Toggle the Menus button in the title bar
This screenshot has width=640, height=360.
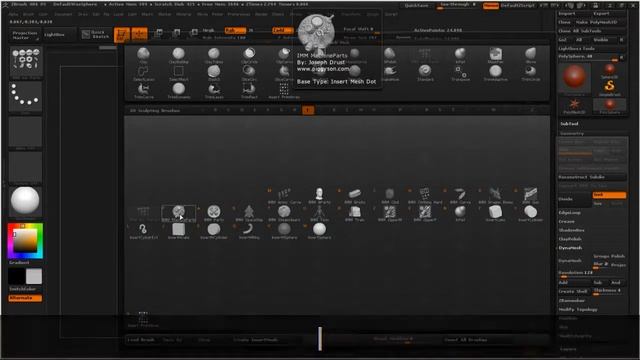(490, 6)
